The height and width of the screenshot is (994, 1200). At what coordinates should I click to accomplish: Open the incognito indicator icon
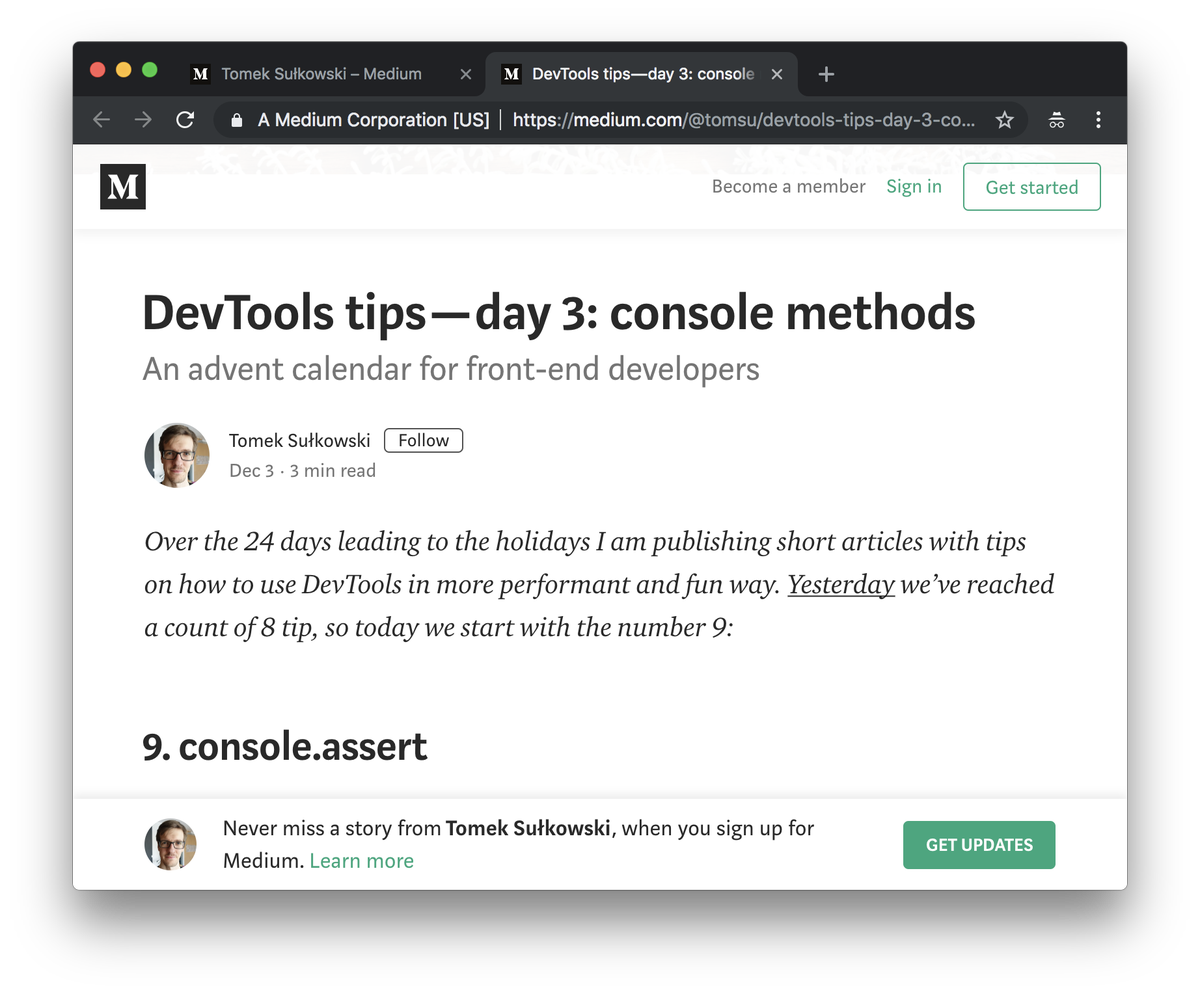coord(1056,120)
